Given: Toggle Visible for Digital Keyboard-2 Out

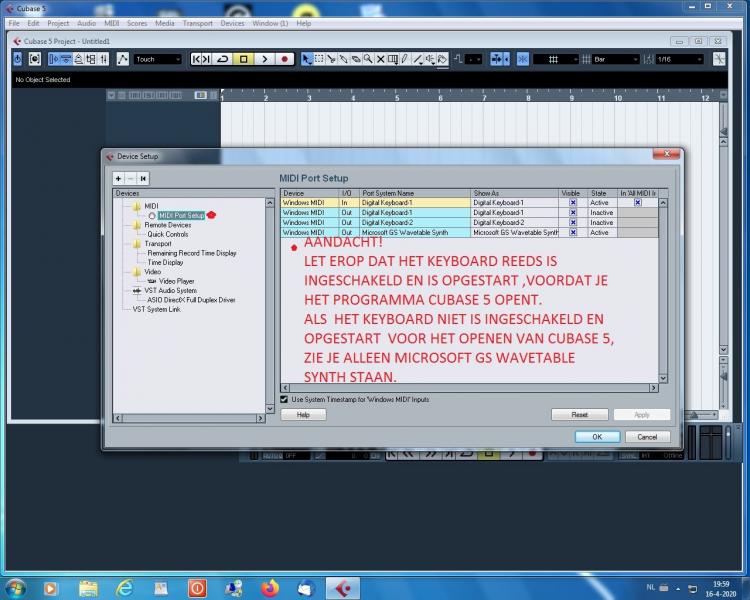Looking at the screenshot, I should [x=573, y=222].
